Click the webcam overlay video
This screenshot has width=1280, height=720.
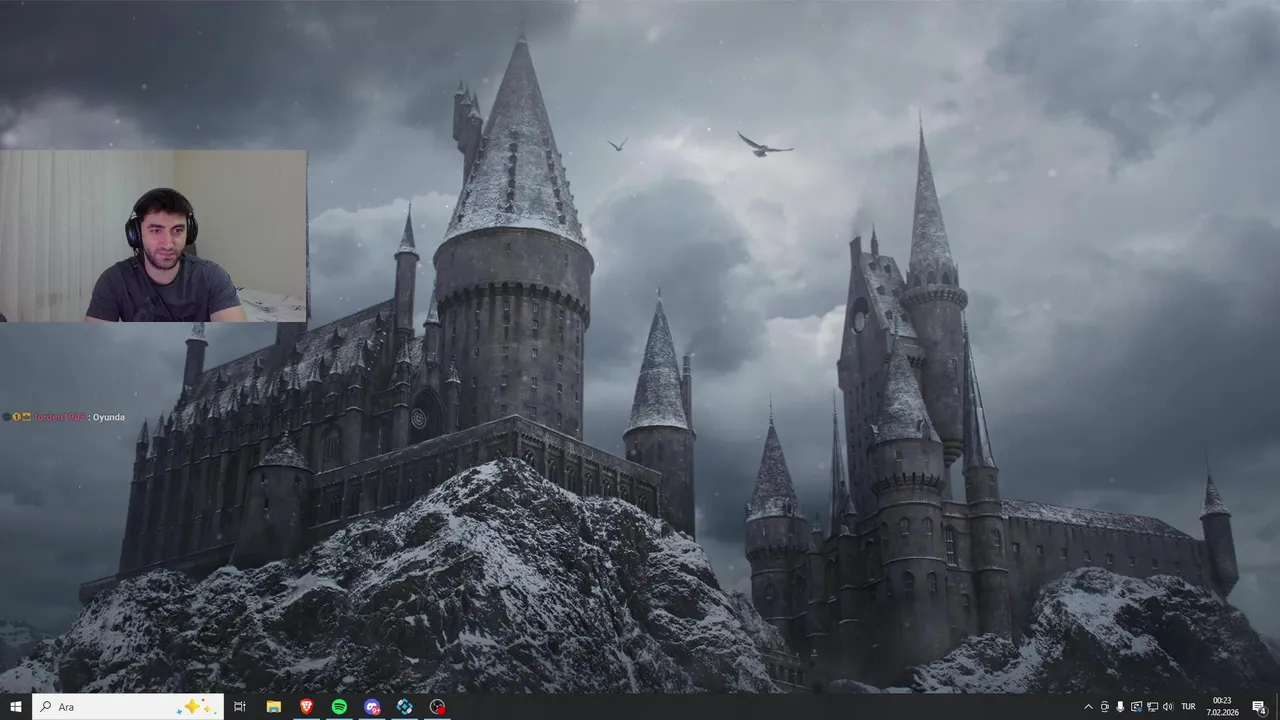(x=153, y=236)
